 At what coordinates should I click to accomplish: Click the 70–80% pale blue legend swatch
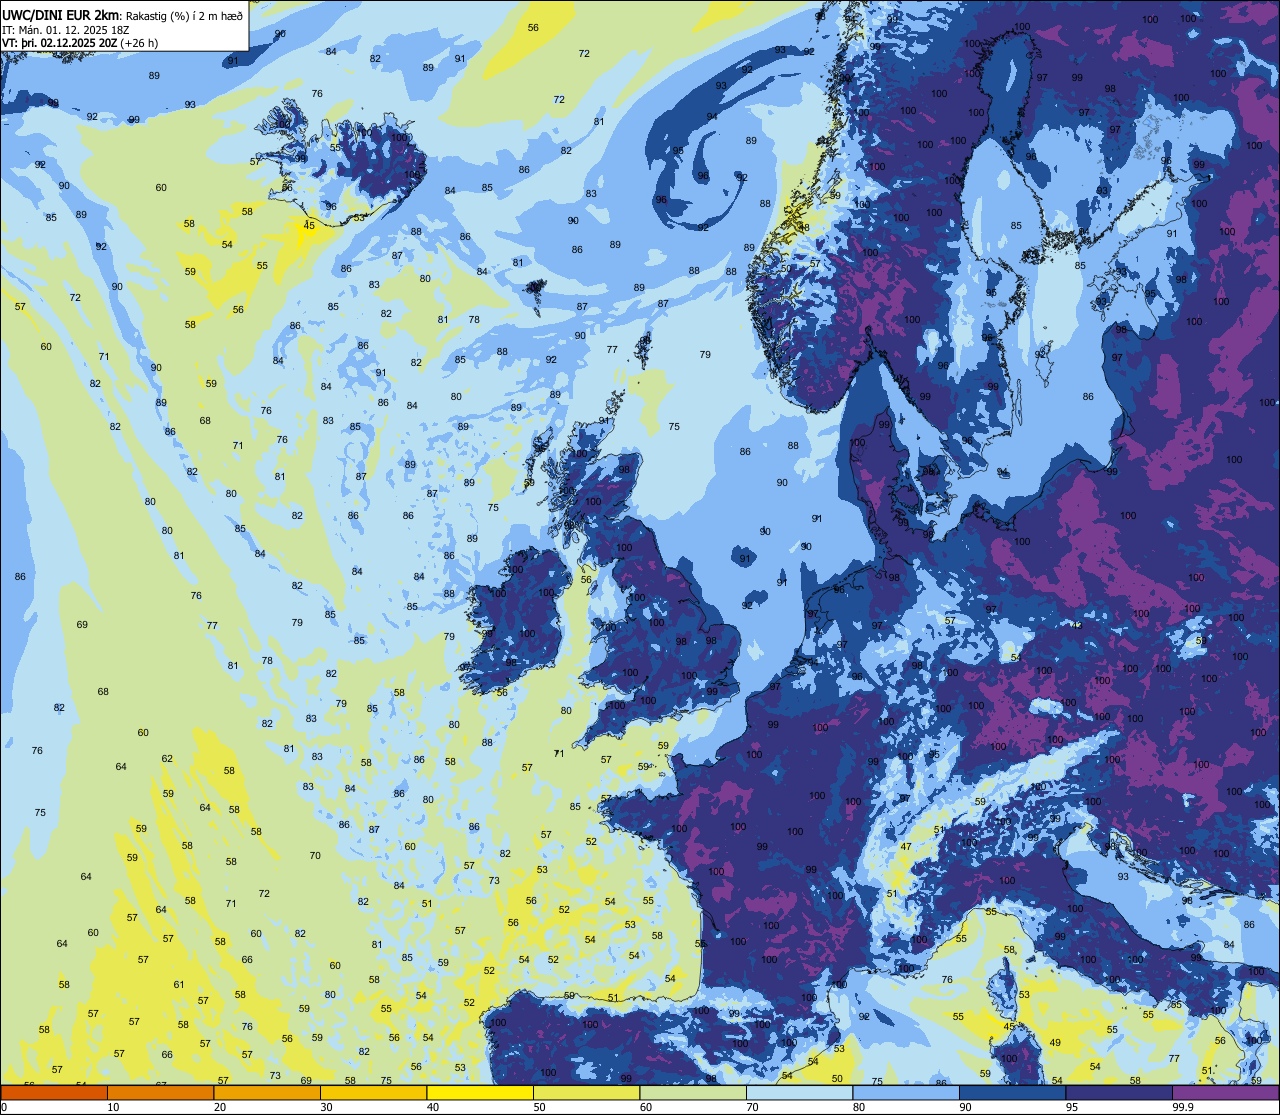pyautogui.click(x=799, y=1093)
